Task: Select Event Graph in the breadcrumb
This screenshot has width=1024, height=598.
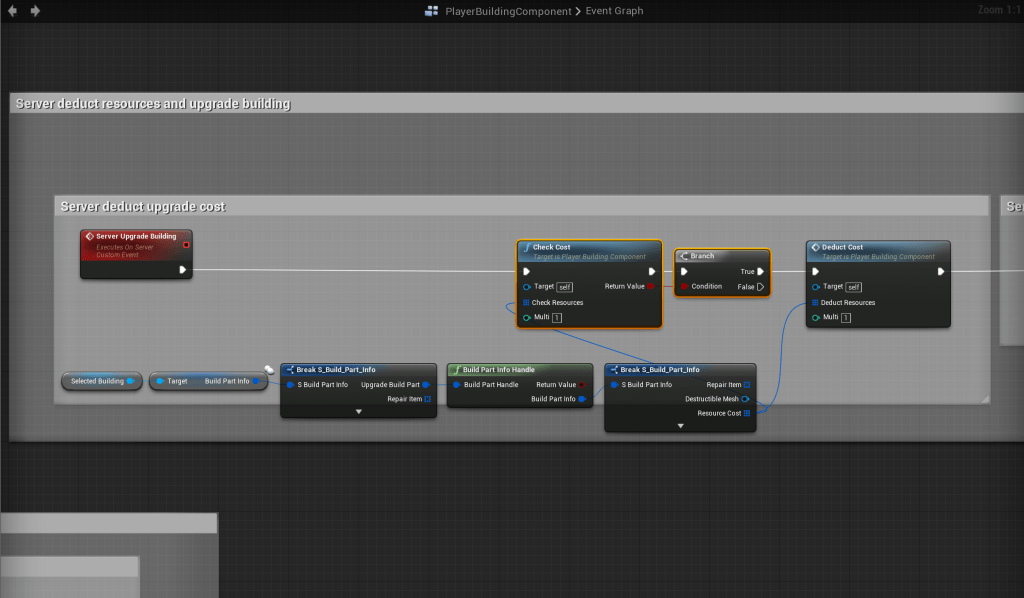Action: (614, 11)
